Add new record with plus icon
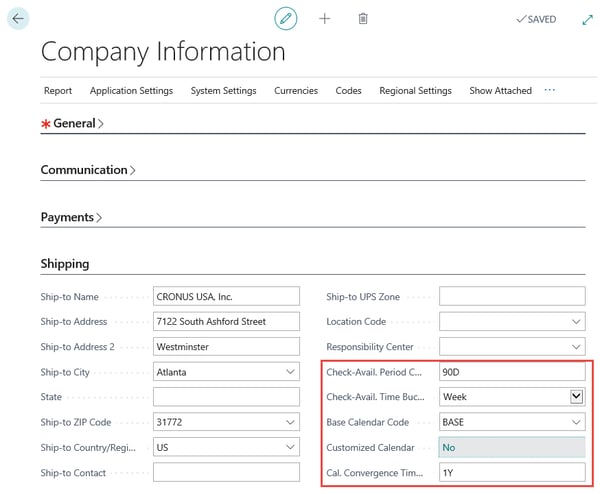 tap(324, 18)
